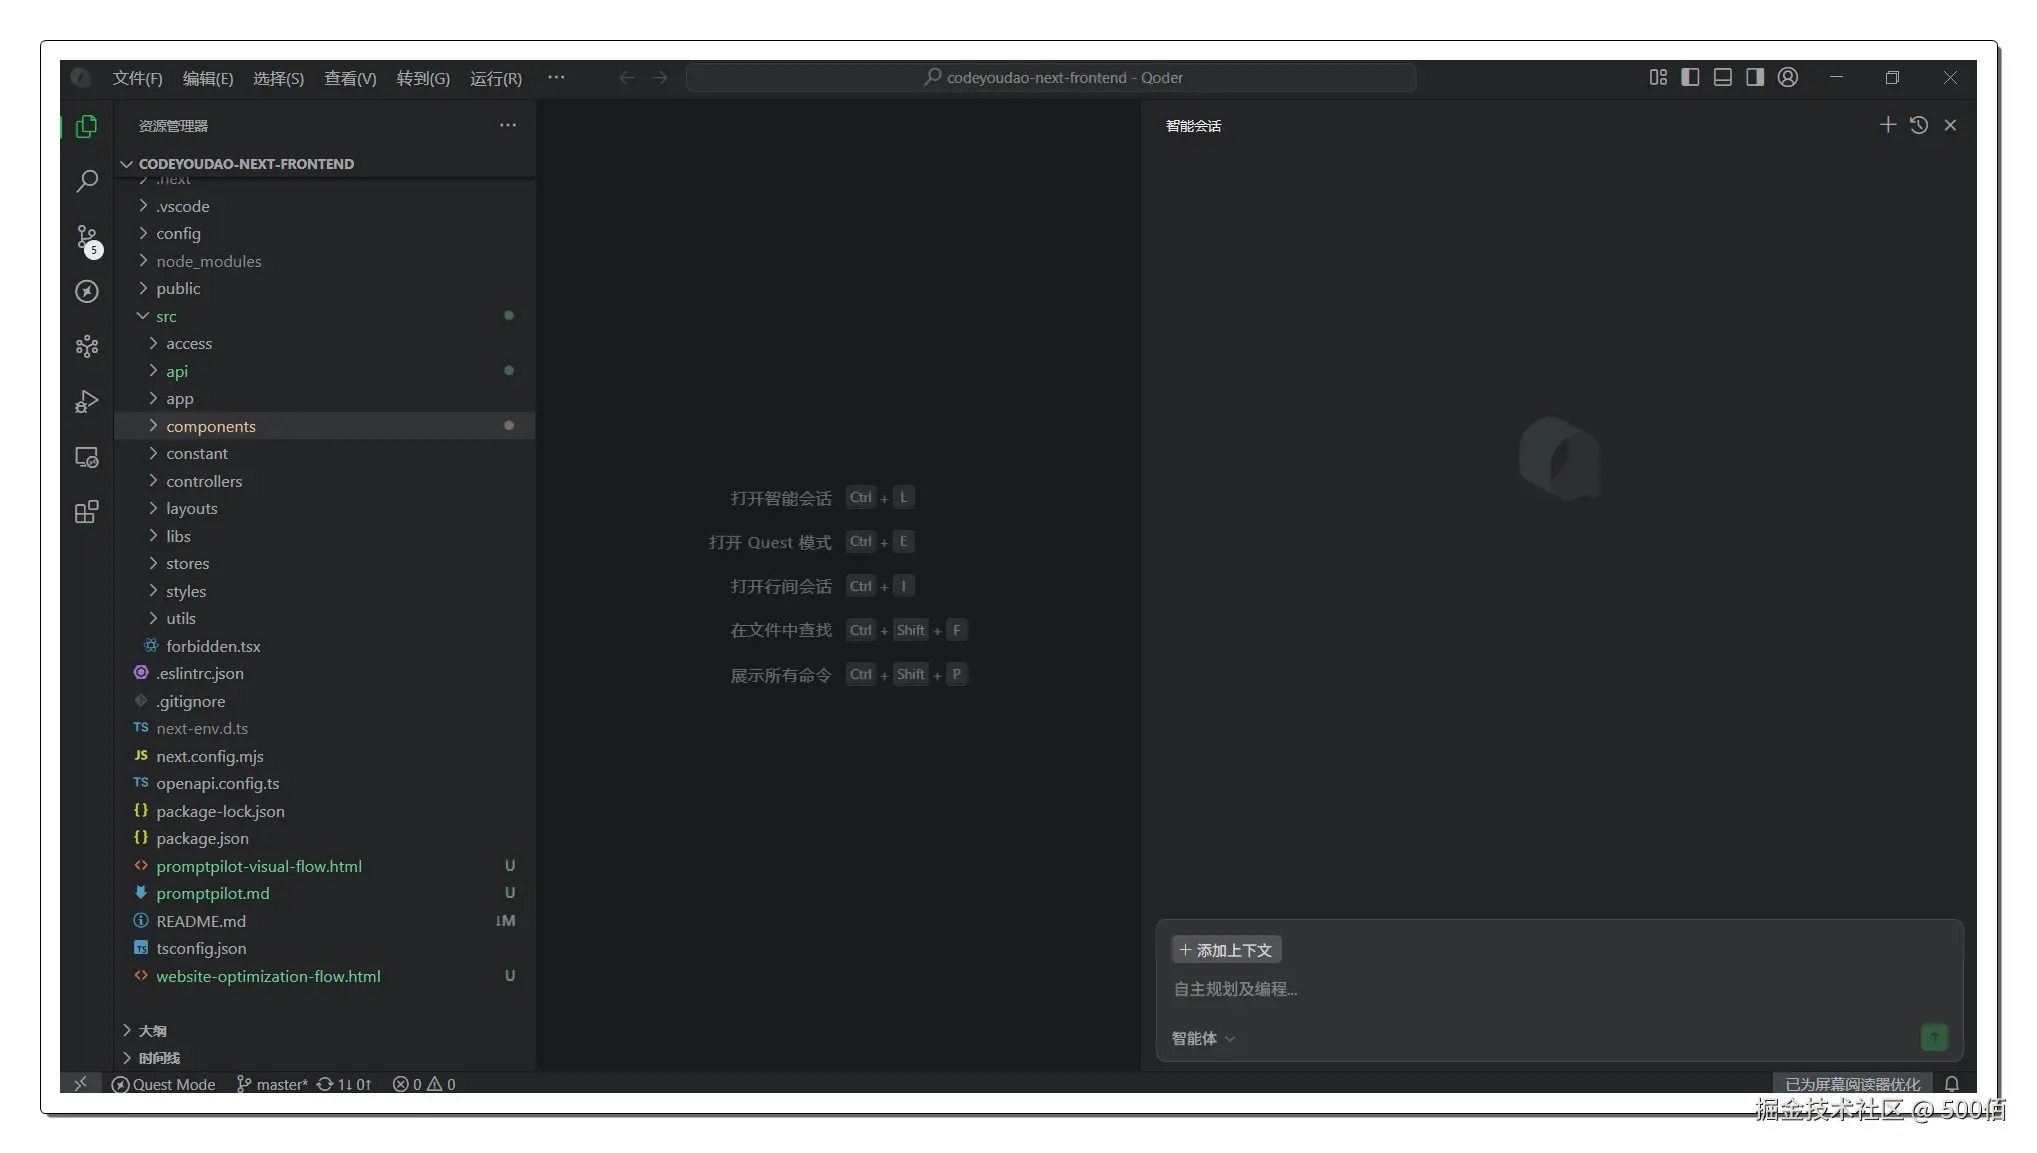Screen dimensions: 2037x1153
Task: Open the 文件(F) menu
Action: coord(137,78)
